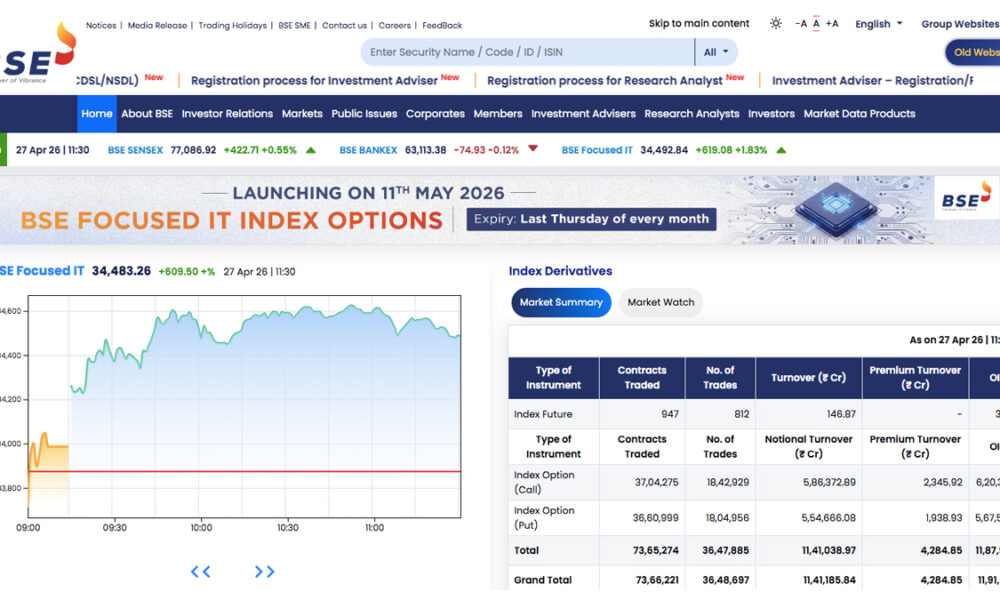1000x600 pixels.
Task: Click the Old Website button
Action: 974,52
